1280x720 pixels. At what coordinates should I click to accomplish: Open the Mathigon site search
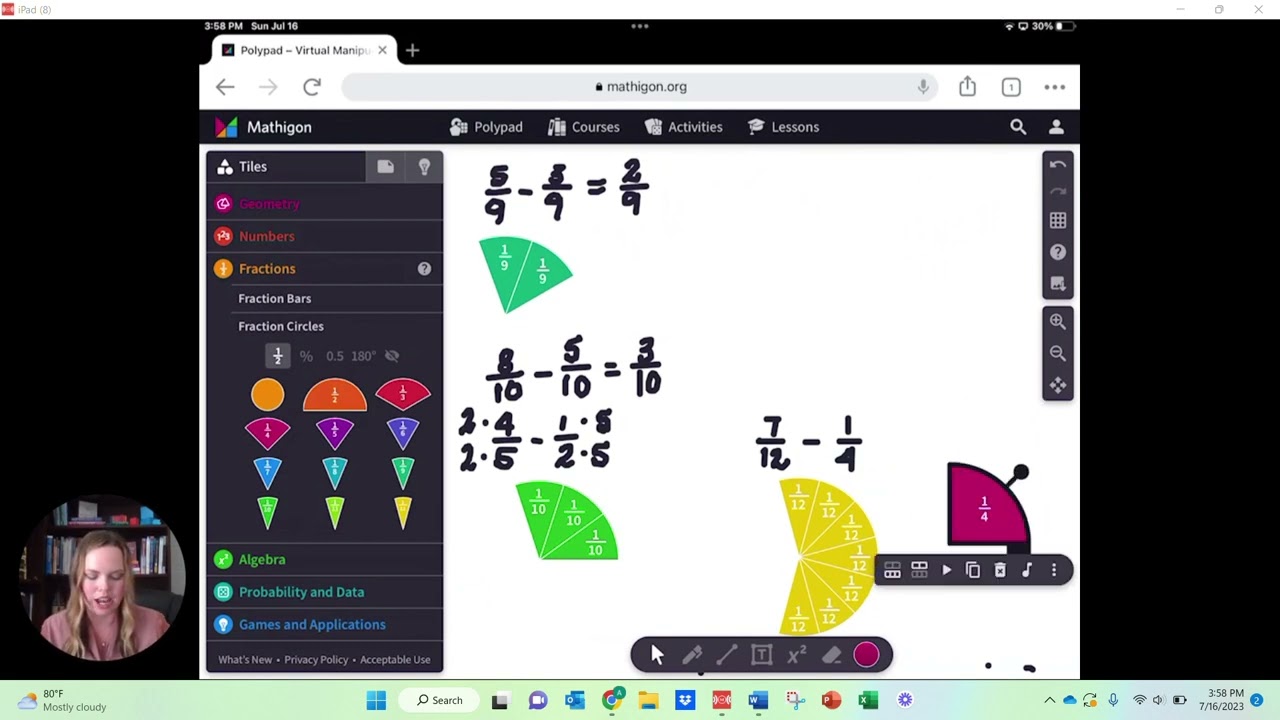coord(1018,127)
